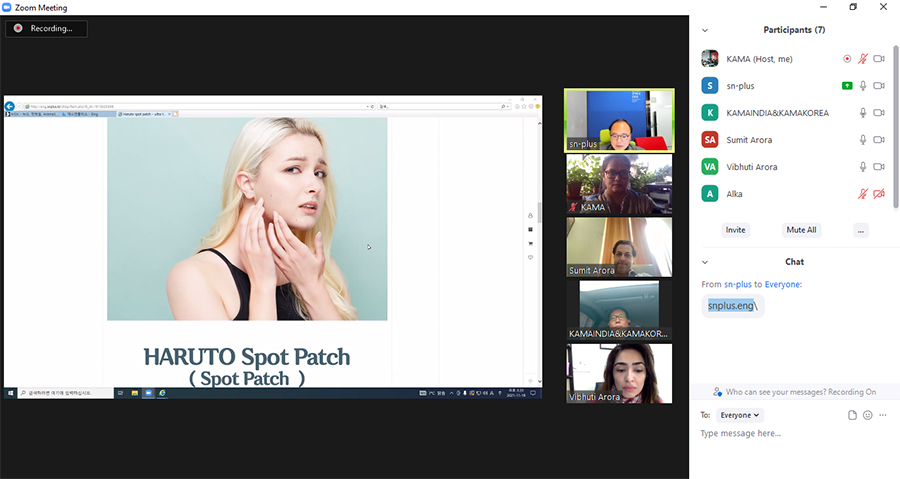Toggle Vibhuti Arora's camera icon

click(879, 166)
